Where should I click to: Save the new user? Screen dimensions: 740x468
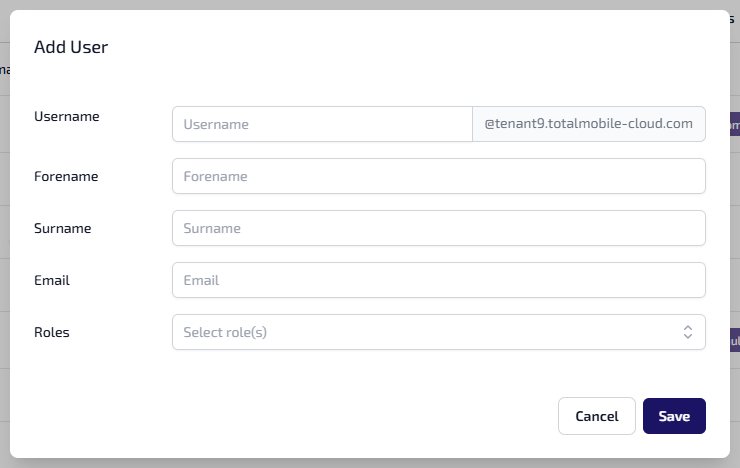click(x=674, y=416)
